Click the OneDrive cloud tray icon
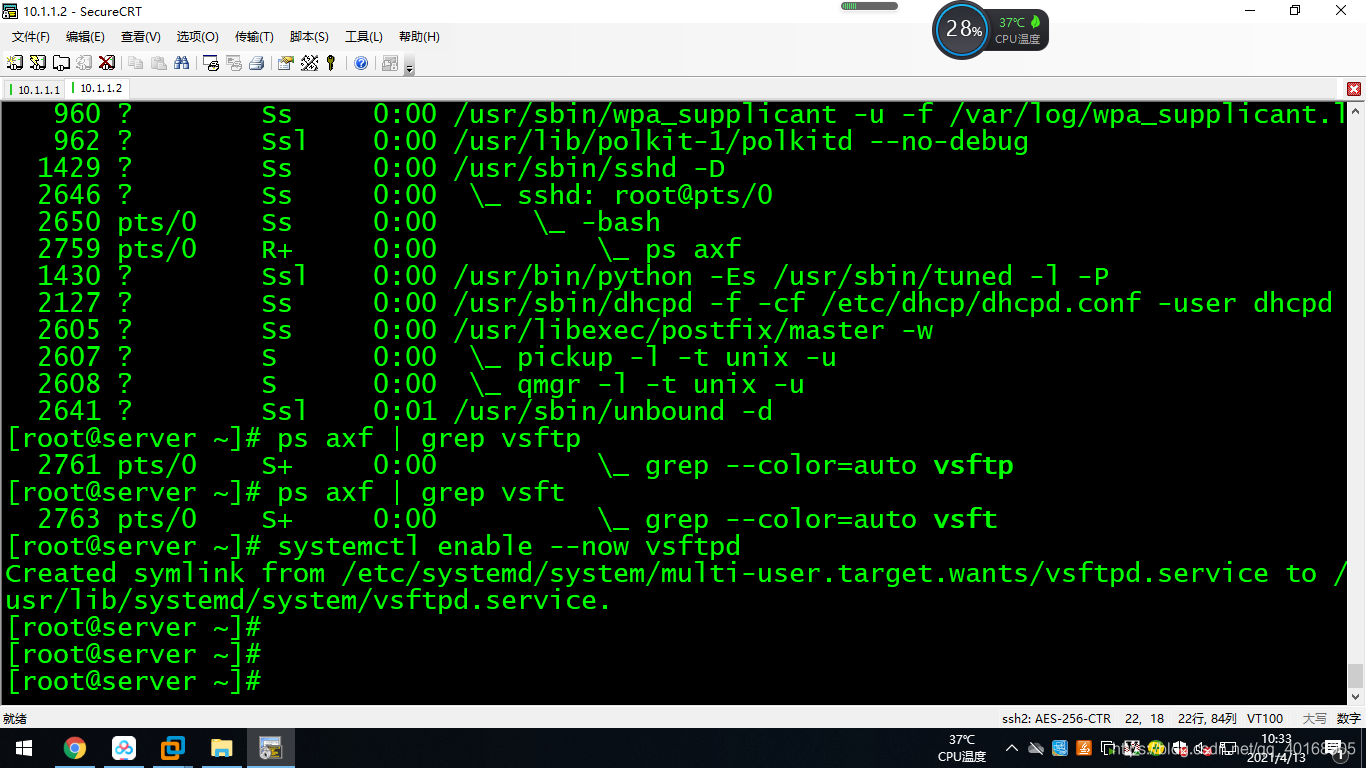The height and width of the screenshot is (768, 1366). click(x=1036, y=748)
